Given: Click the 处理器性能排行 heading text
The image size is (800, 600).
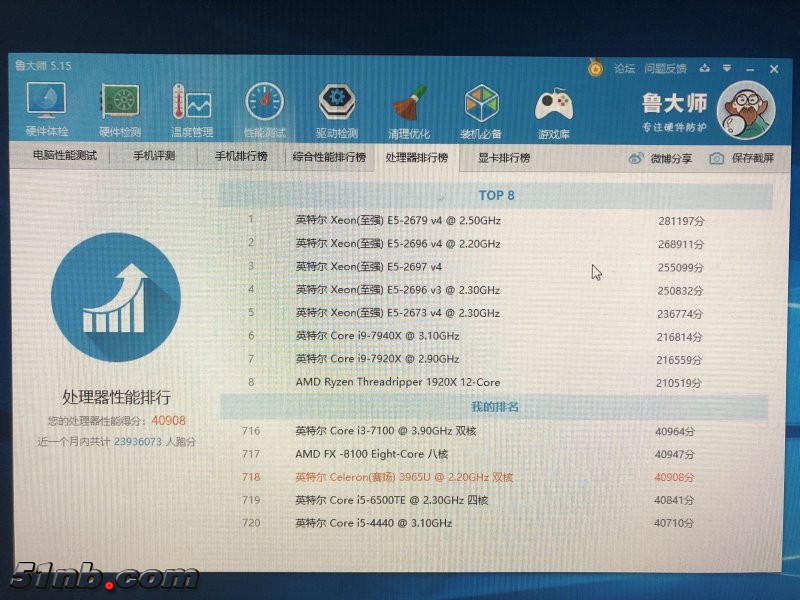Looking at the screenshot, I should pyautogui.click(x=116, y=397).
